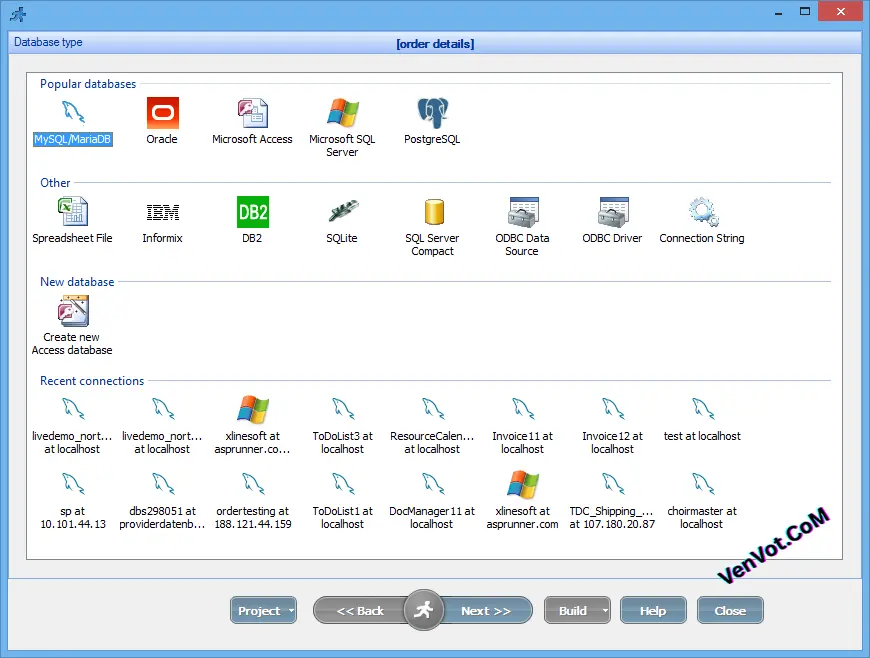This screenshot has height=658, width=870.
Task: Open the ODBC Data Source option
Action: click(x=522, y=212)
